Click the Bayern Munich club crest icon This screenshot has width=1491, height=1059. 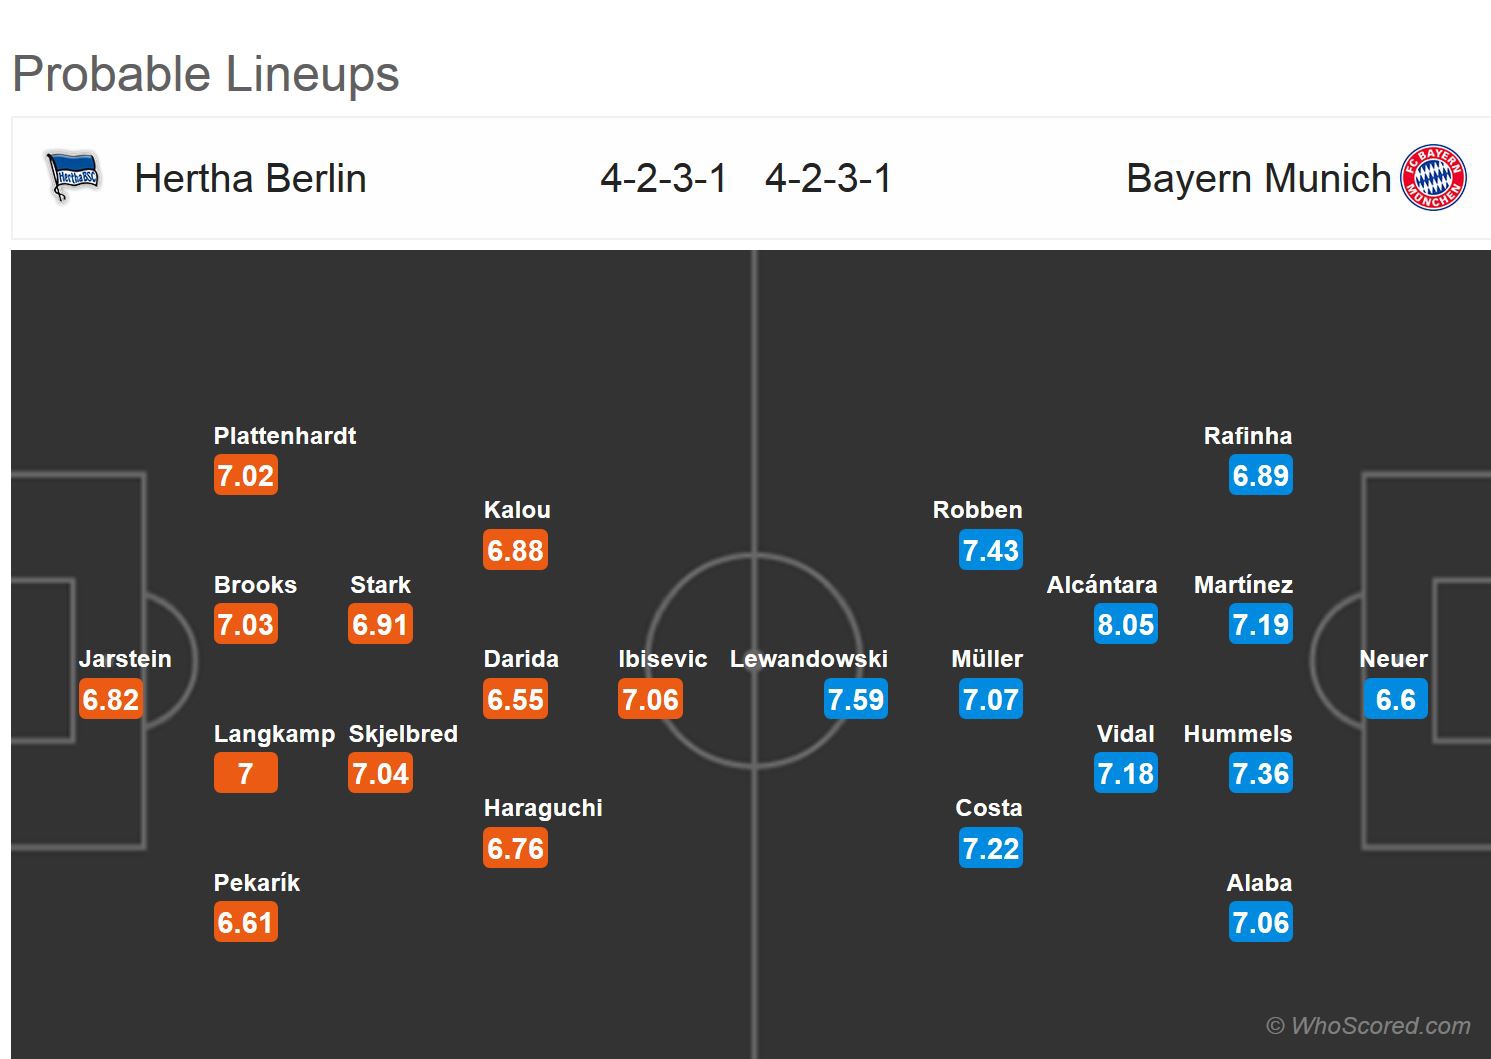(1433, 178)
